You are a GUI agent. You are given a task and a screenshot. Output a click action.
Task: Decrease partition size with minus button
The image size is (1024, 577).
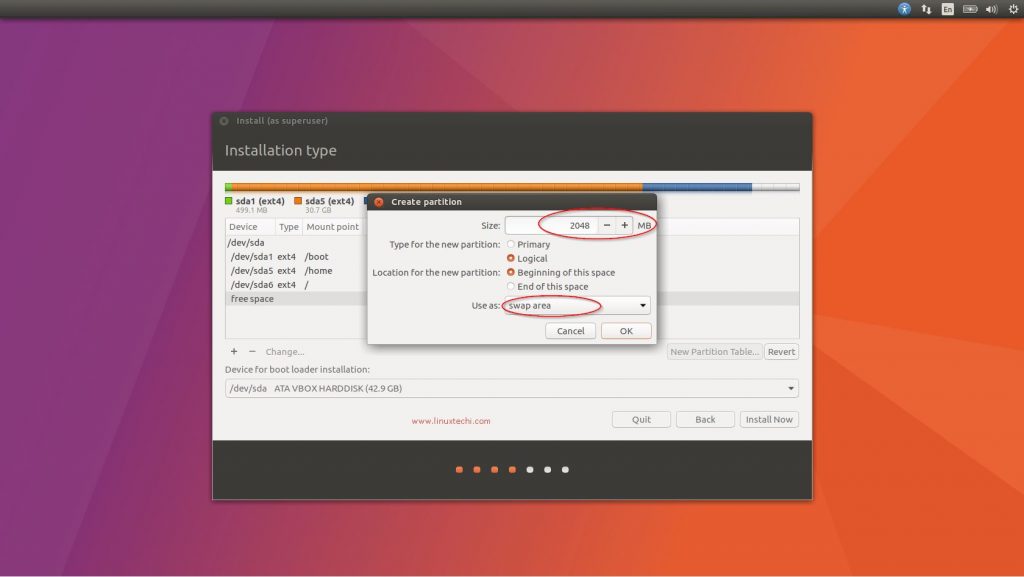coord(607,225)
